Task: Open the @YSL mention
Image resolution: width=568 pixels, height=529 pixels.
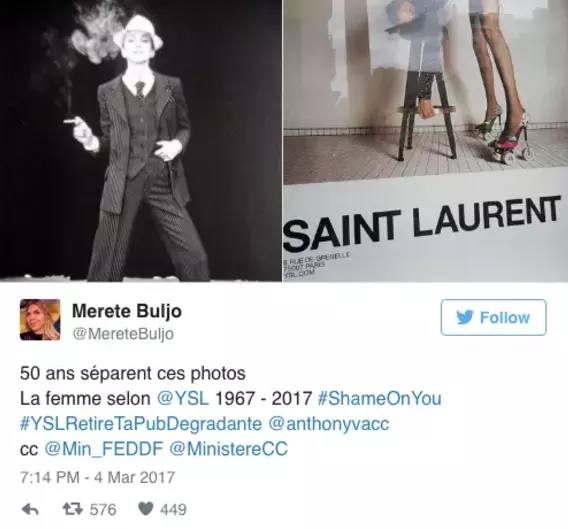Action: tap(183, 399)
